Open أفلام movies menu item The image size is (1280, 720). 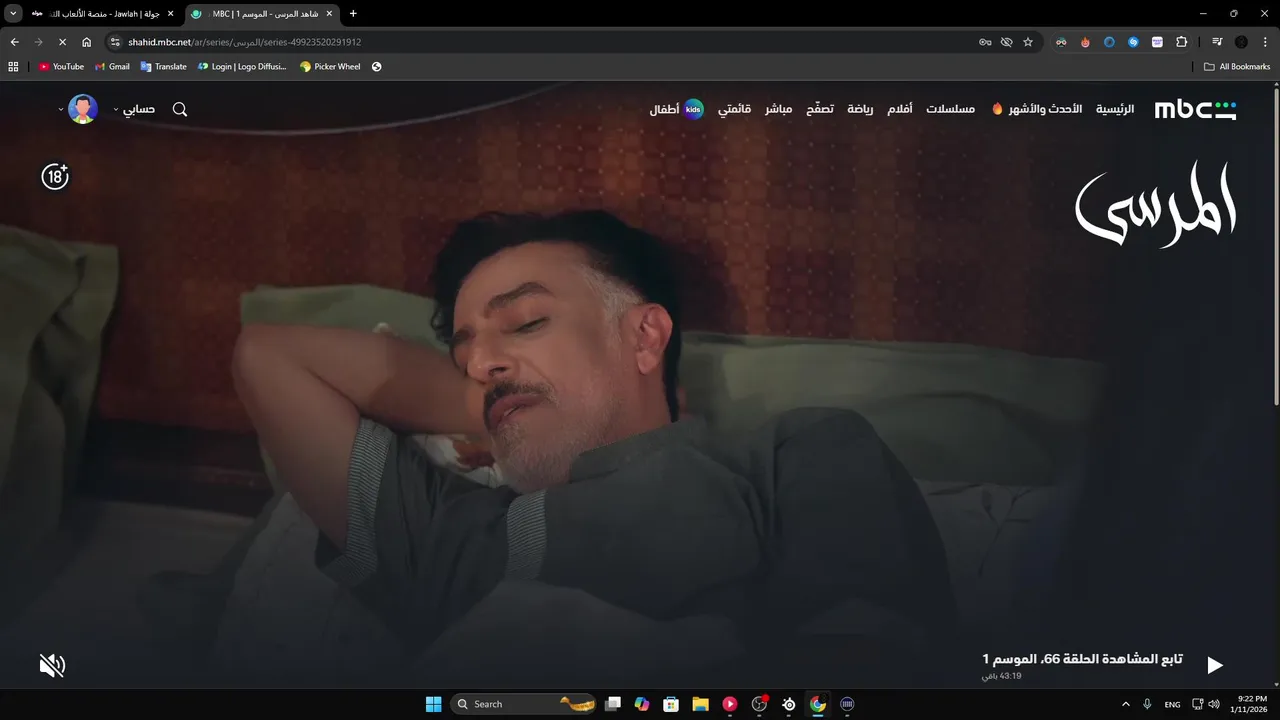[900, 109]
